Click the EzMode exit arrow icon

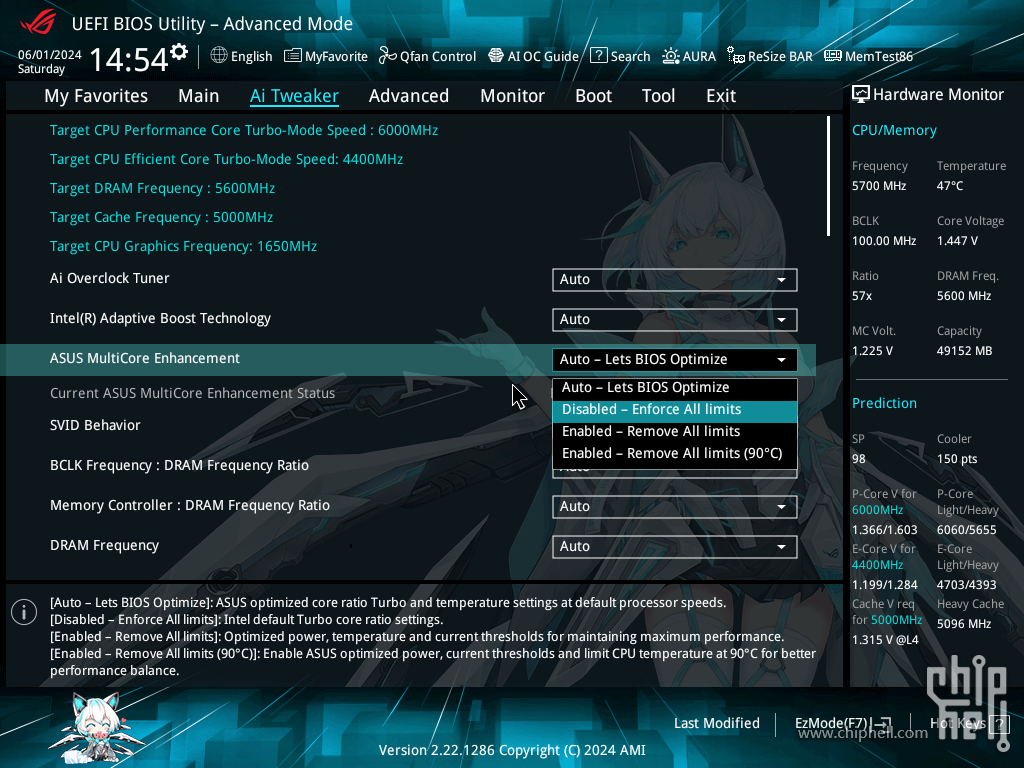pos(882,723)
